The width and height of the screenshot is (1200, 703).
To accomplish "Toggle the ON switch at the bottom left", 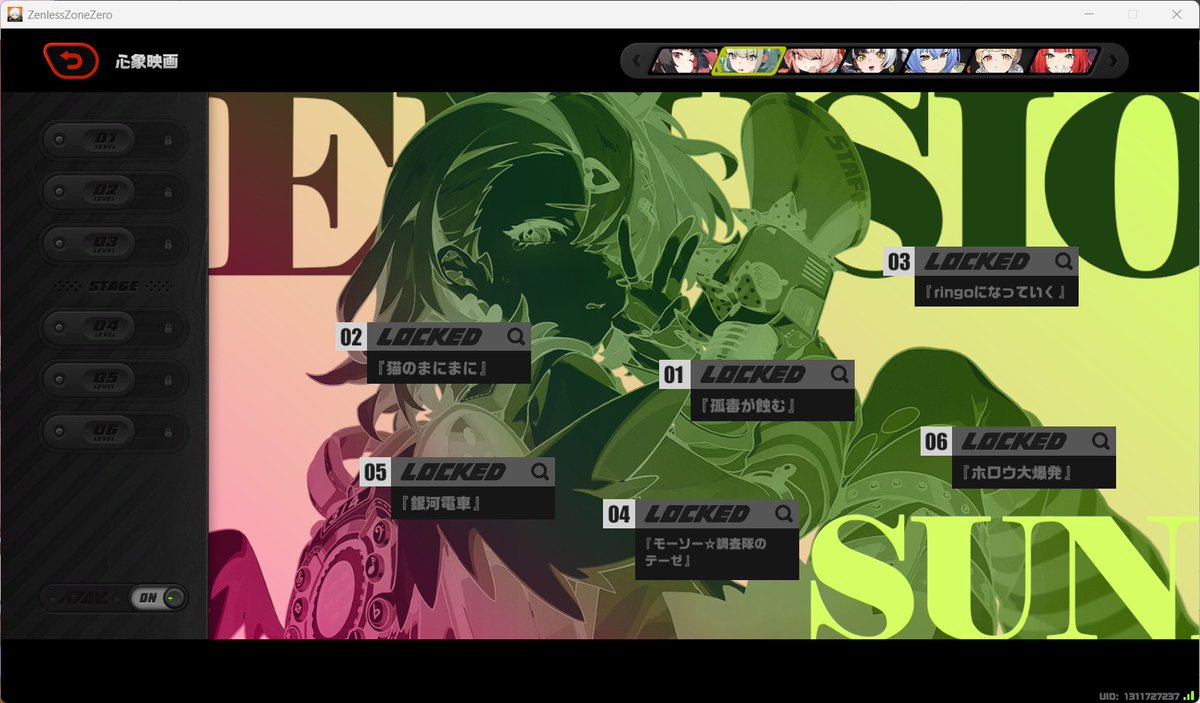I will 158,598.
